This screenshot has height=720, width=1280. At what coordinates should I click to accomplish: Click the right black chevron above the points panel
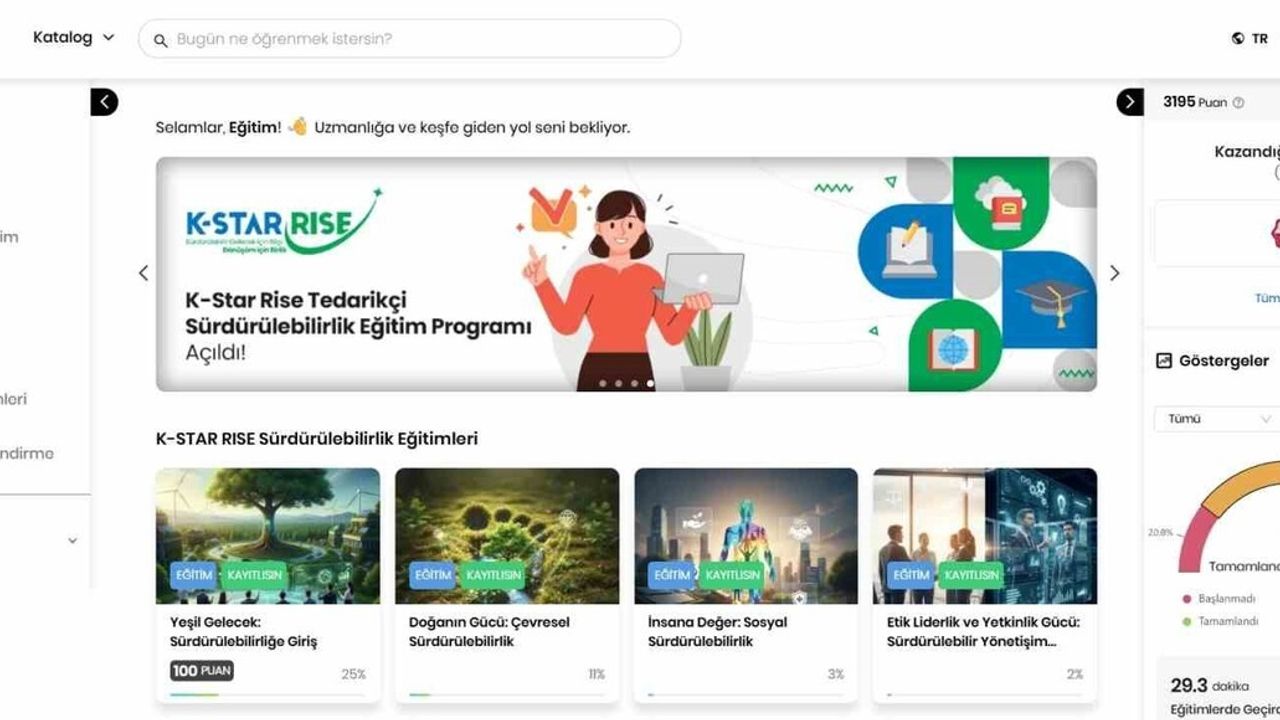(1131, 101)
